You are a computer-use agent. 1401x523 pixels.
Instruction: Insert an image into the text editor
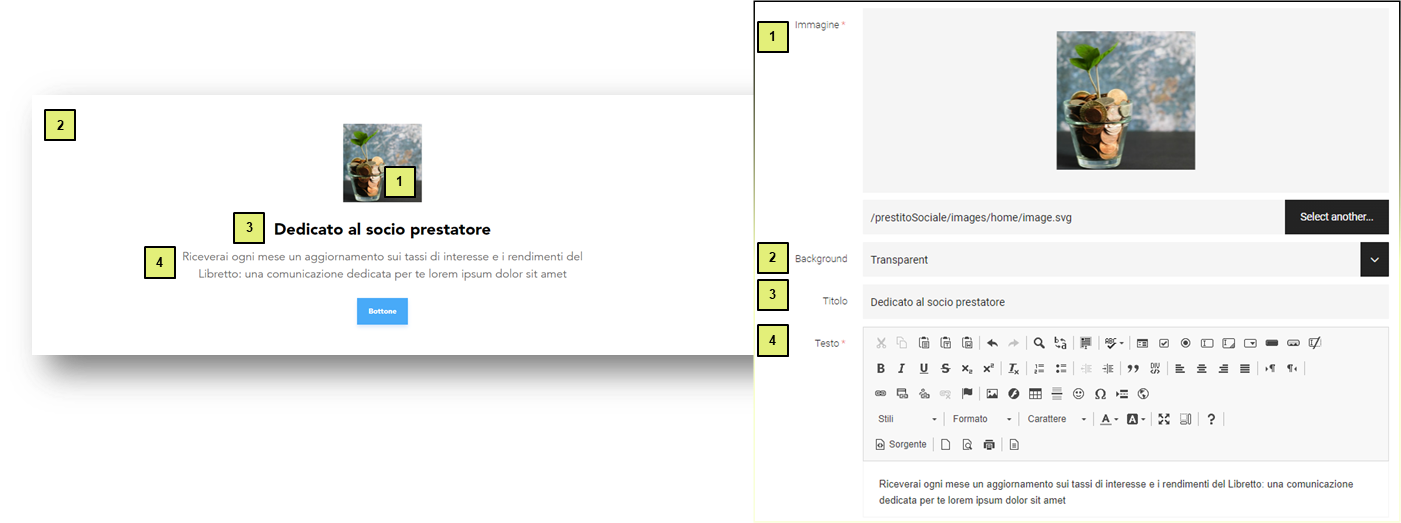992,393
